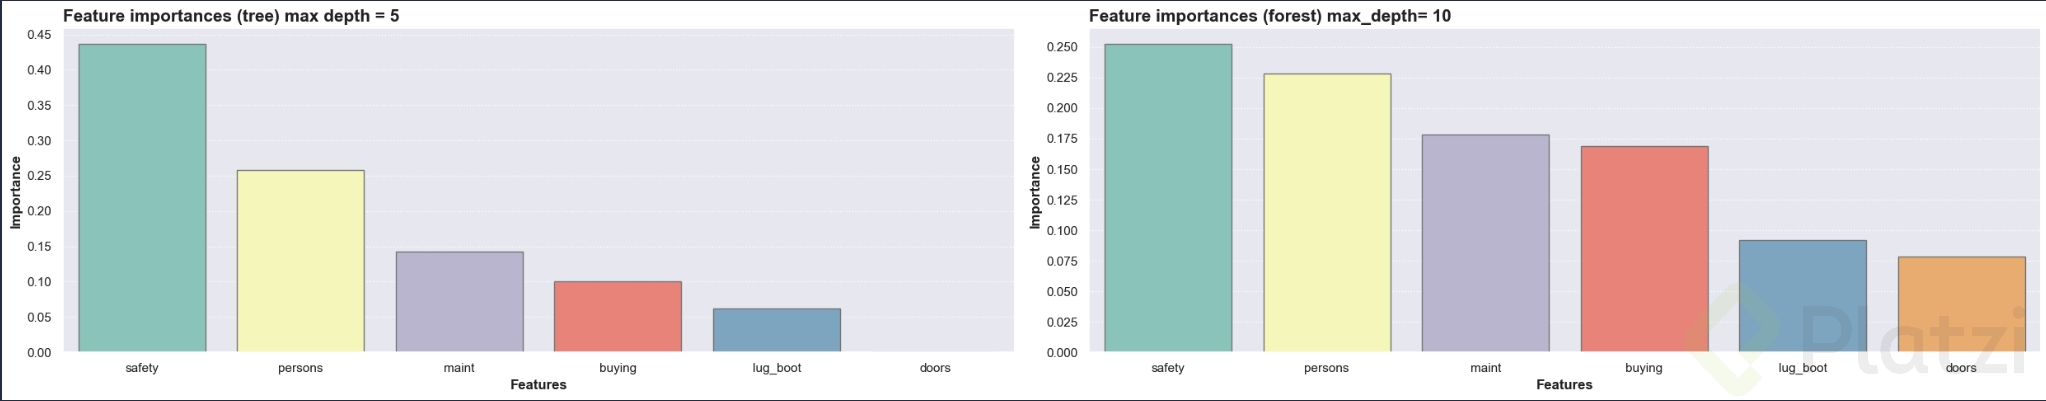The height and width of the screenshot is (401, 2046).
Task: Select the red buying bar in forest chart
Action: [1643, 249]
